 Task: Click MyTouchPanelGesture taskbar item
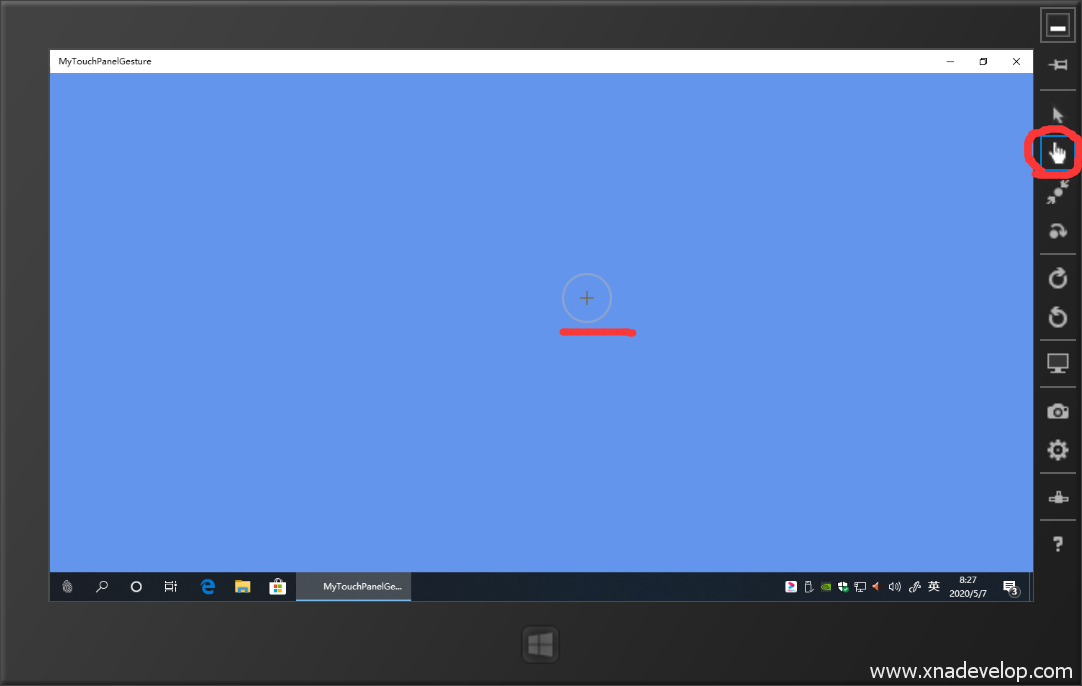pyautogui.click(x=354, y=587)
